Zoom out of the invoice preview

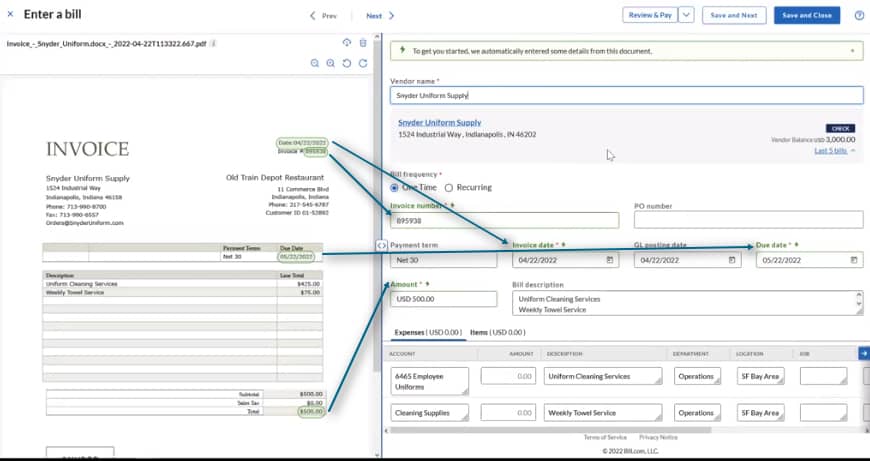click(x=315, y=63)
